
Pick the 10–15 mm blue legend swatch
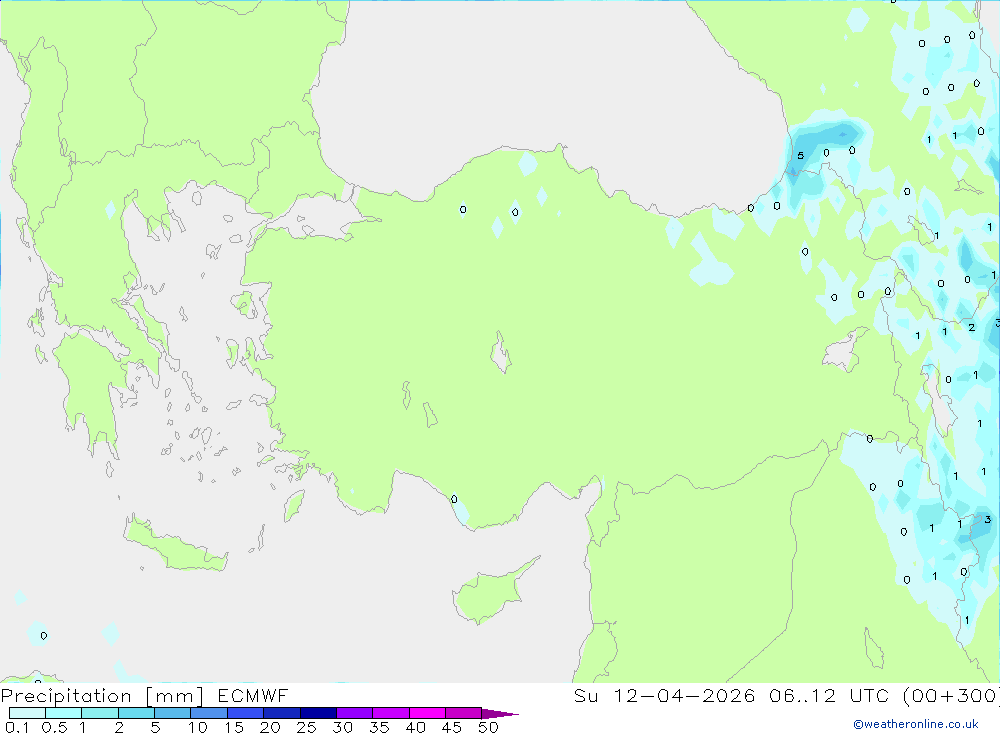(209, 713)
